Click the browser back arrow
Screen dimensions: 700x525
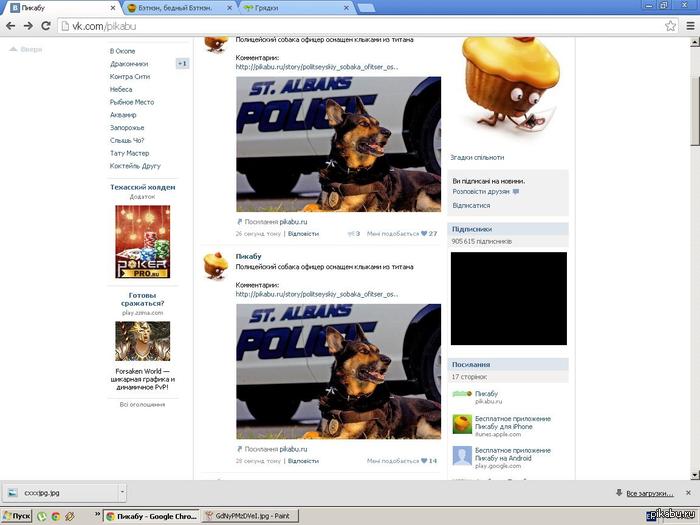(10, 25)
